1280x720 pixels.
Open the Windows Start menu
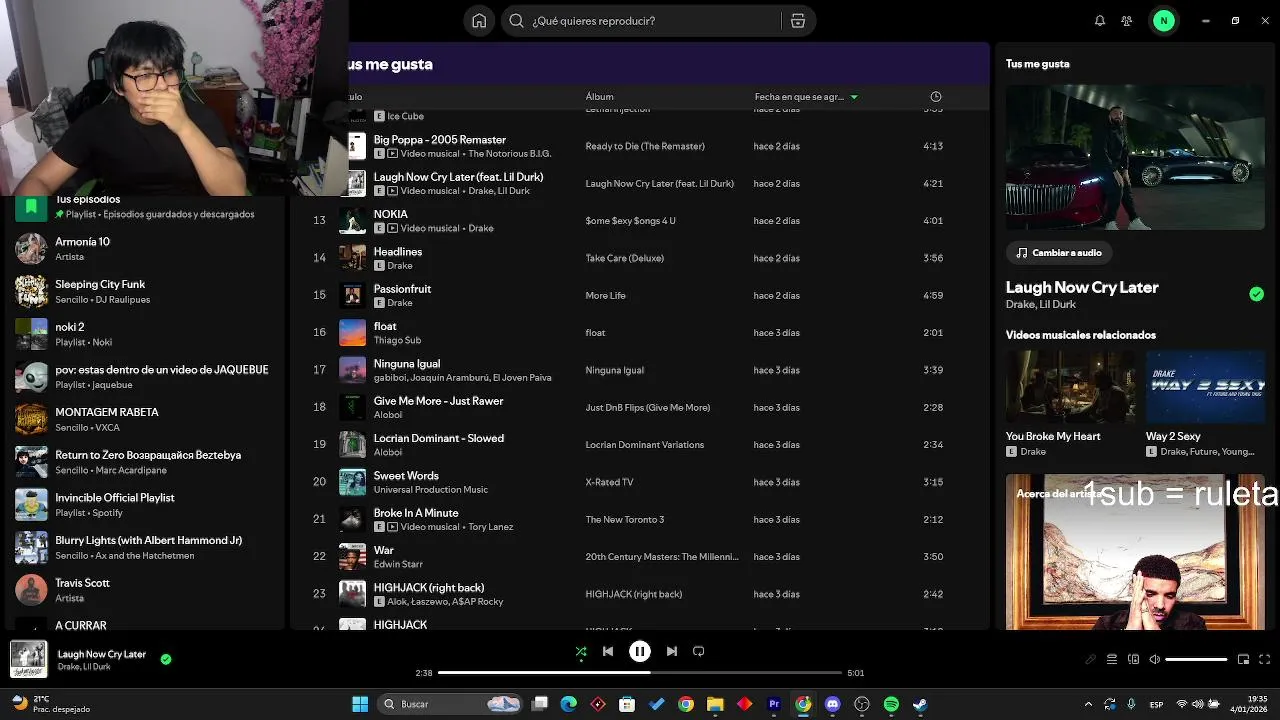tap(360, 704)
